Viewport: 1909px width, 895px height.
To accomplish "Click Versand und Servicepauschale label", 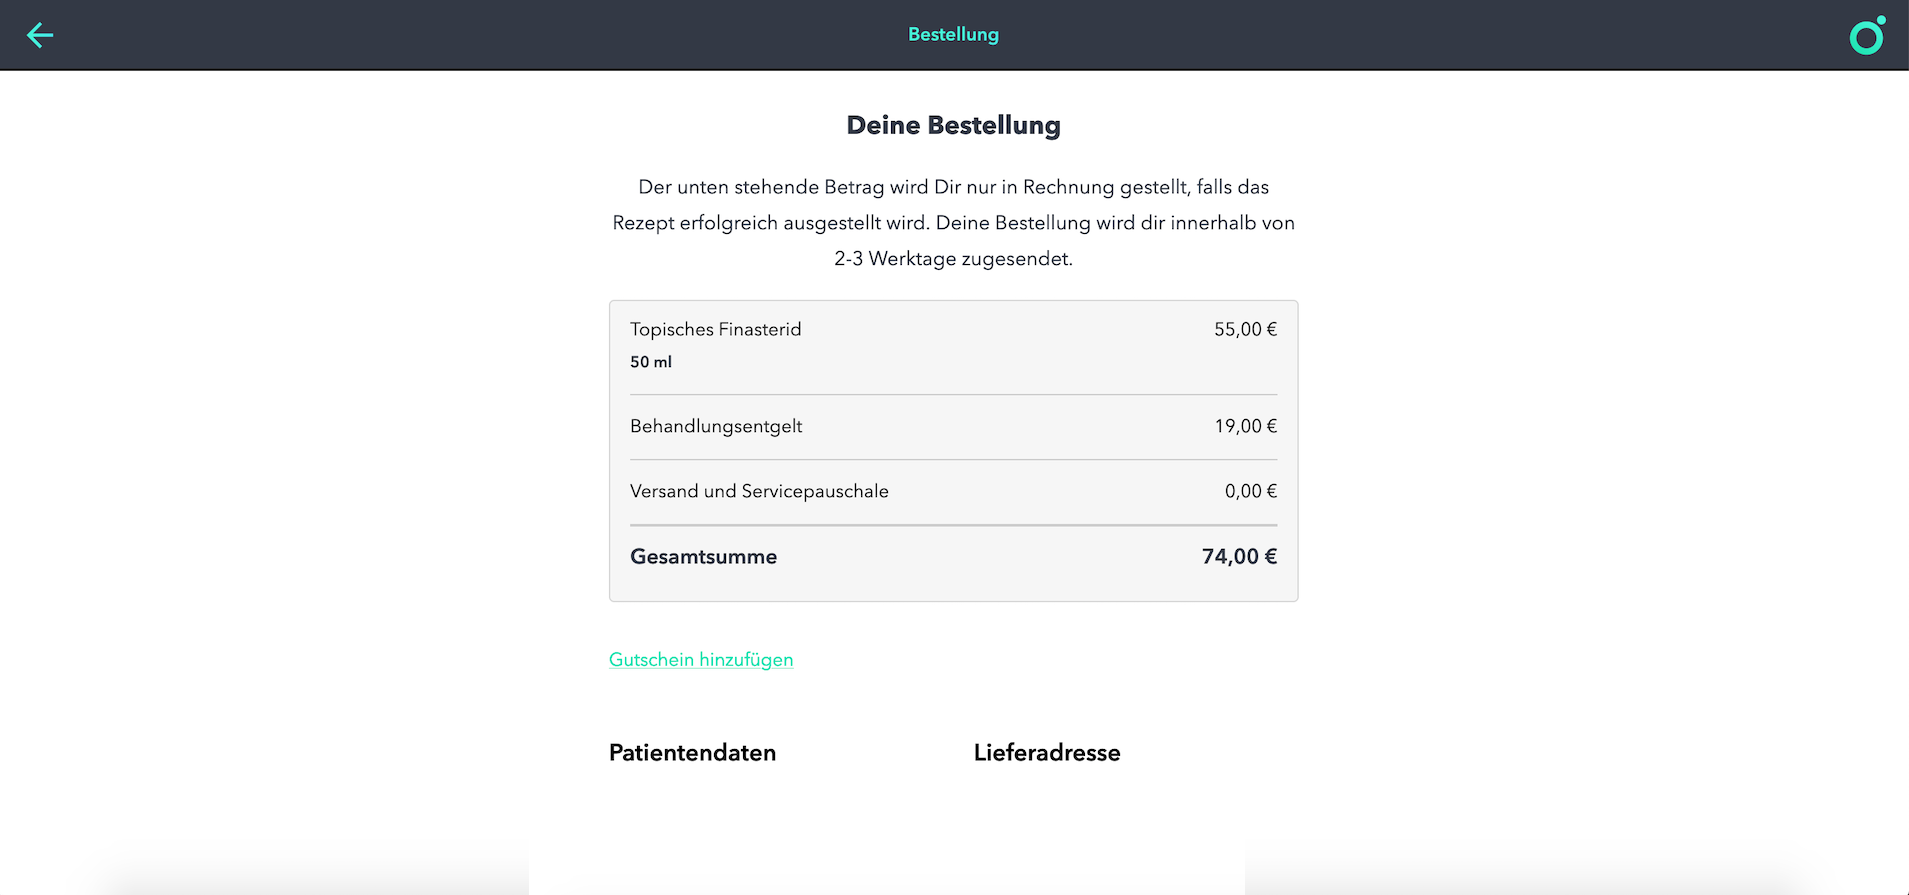I will tap(759, 492).
